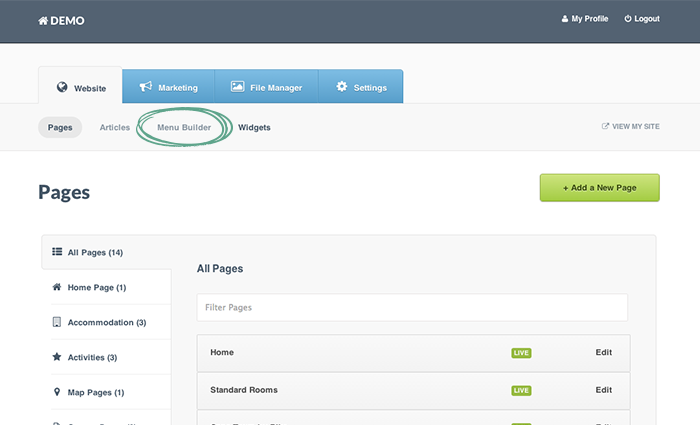Select the Pages sub-navigation item
700x425 pixels.
[60, 128]
